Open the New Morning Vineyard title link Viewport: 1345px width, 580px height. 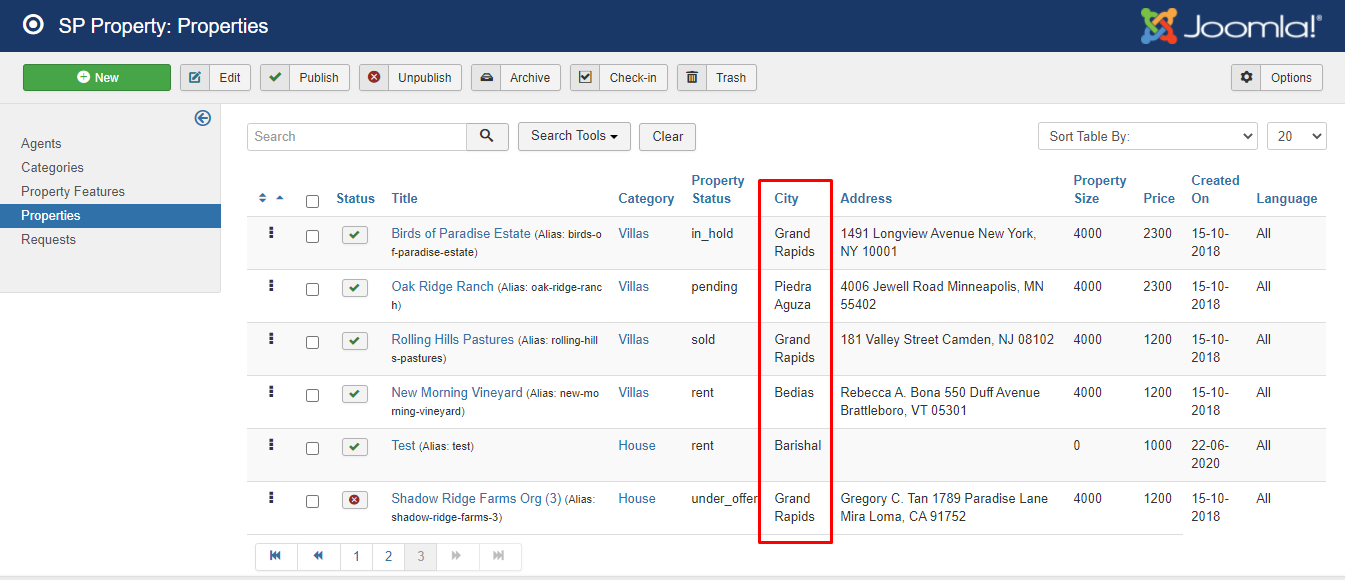pos(457,393)
